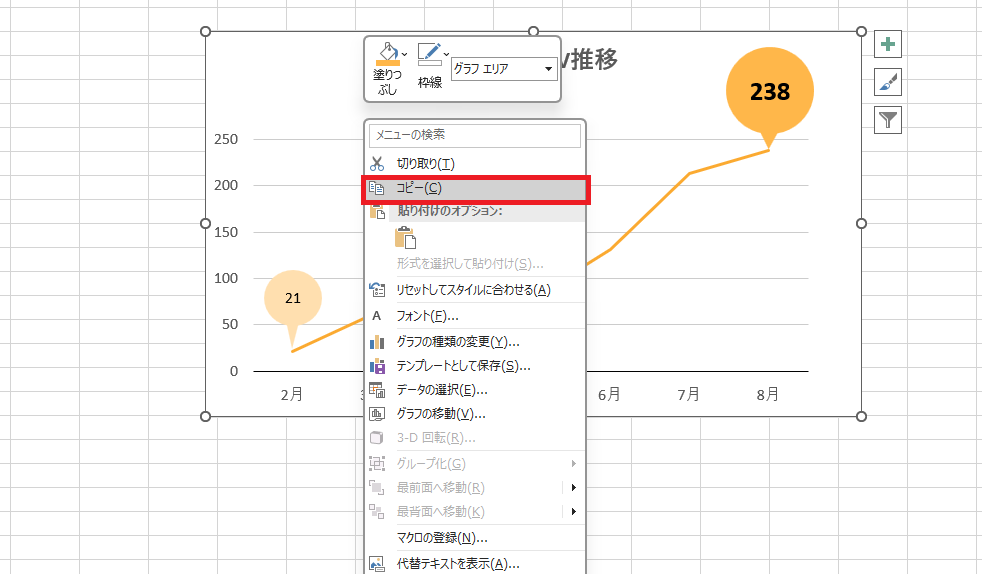Viewport: 982px width, 574px height.
Task: Click the clipboard paste option icon
Action: pyautogui.click(x=405, y=237)
